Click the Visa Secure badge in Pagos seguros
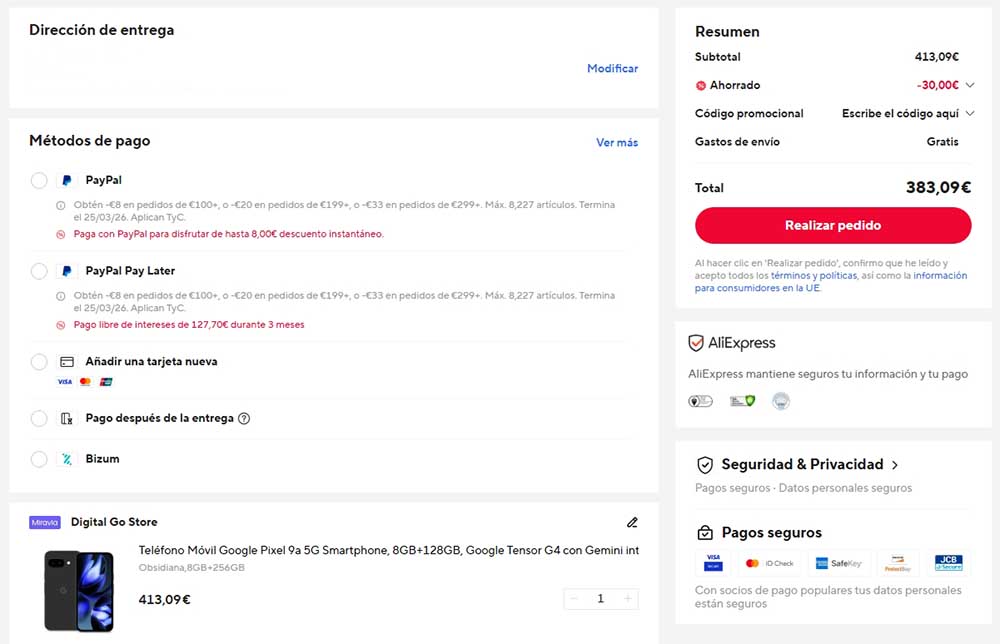Viewport: 1000px width, 644px height. point(712,562)
